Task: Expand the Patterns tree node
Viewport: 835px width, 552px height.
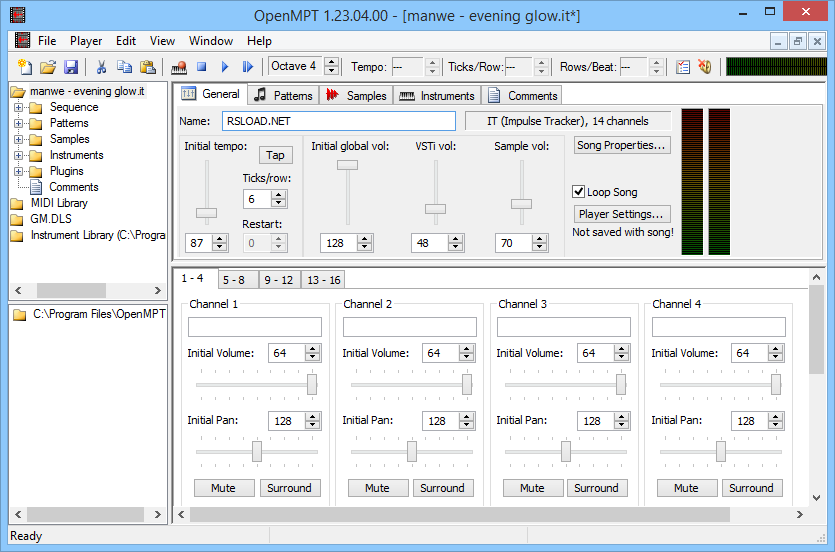Action: [x=19, y=123]
